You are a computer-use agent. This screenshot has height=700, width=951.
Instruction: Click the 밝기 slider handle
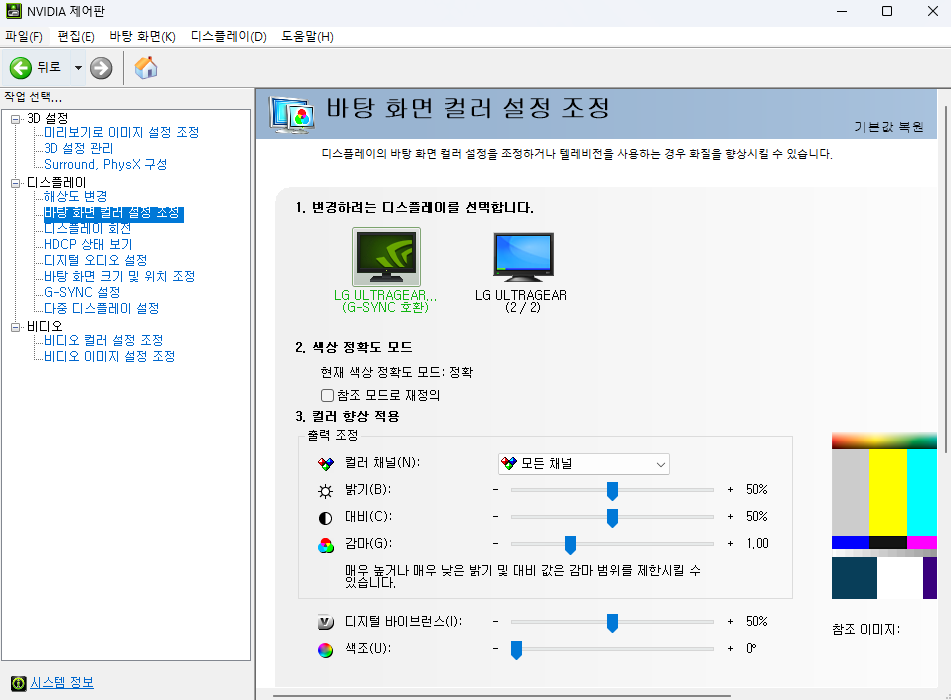coord(613,490)
